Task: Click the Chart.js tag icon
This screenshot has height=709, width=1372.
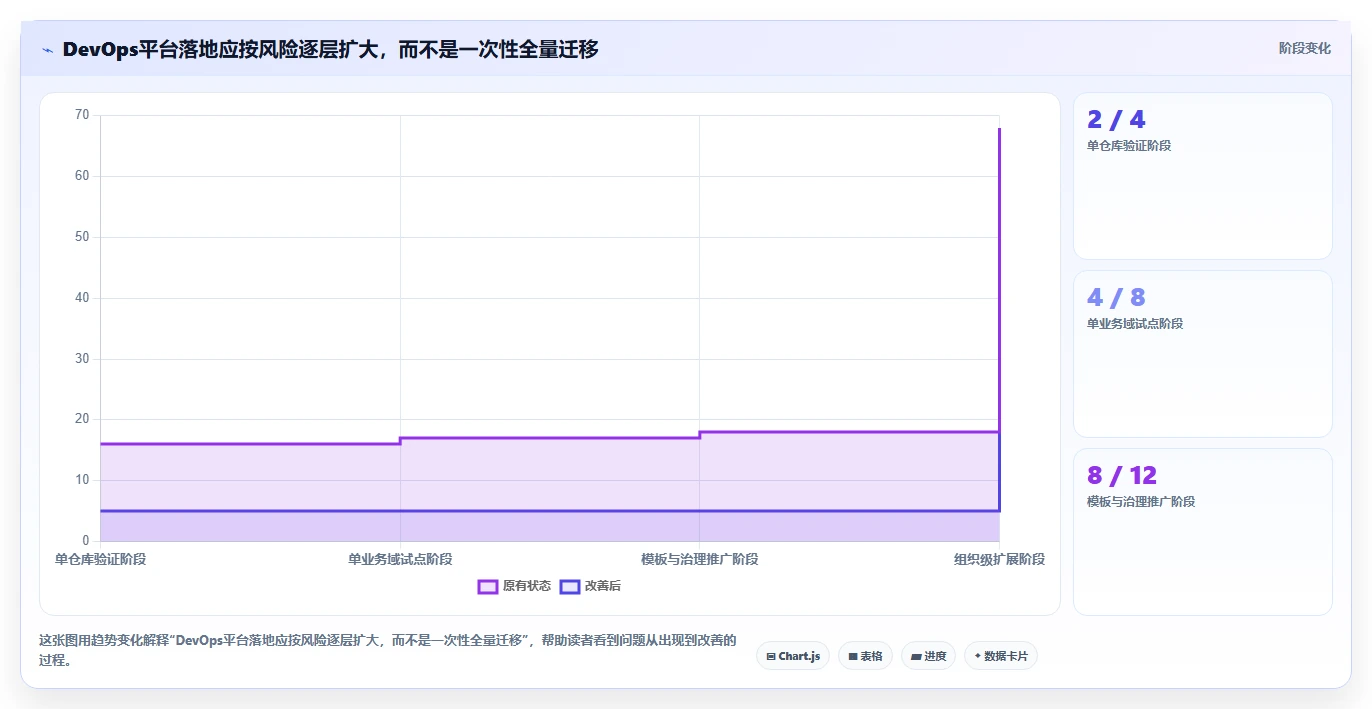Action: coord(771,657)
